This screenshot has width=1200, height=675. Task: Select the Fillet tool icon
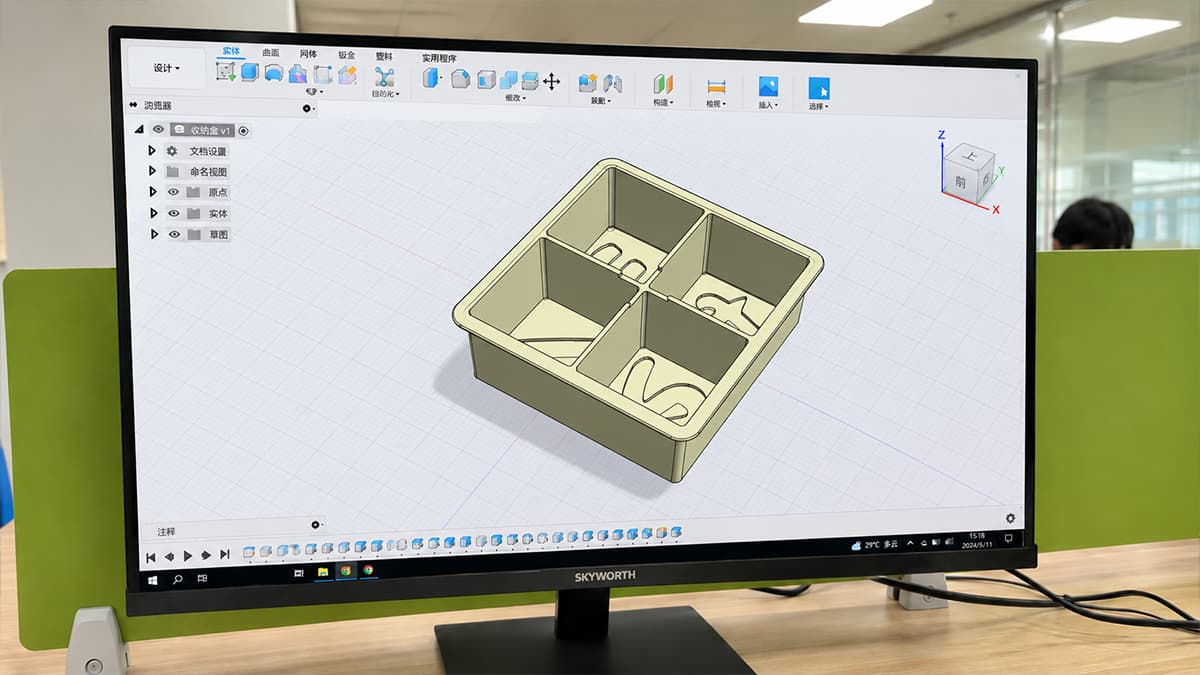point(460,79)
